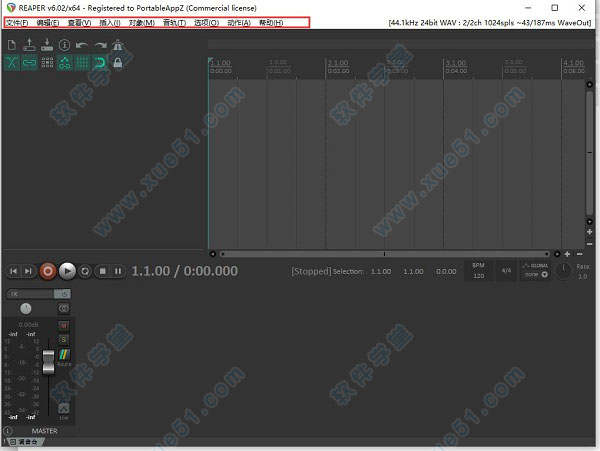Toggle envelope points move with items
This screenshot has width=600, height=451.
coord(65,62)
